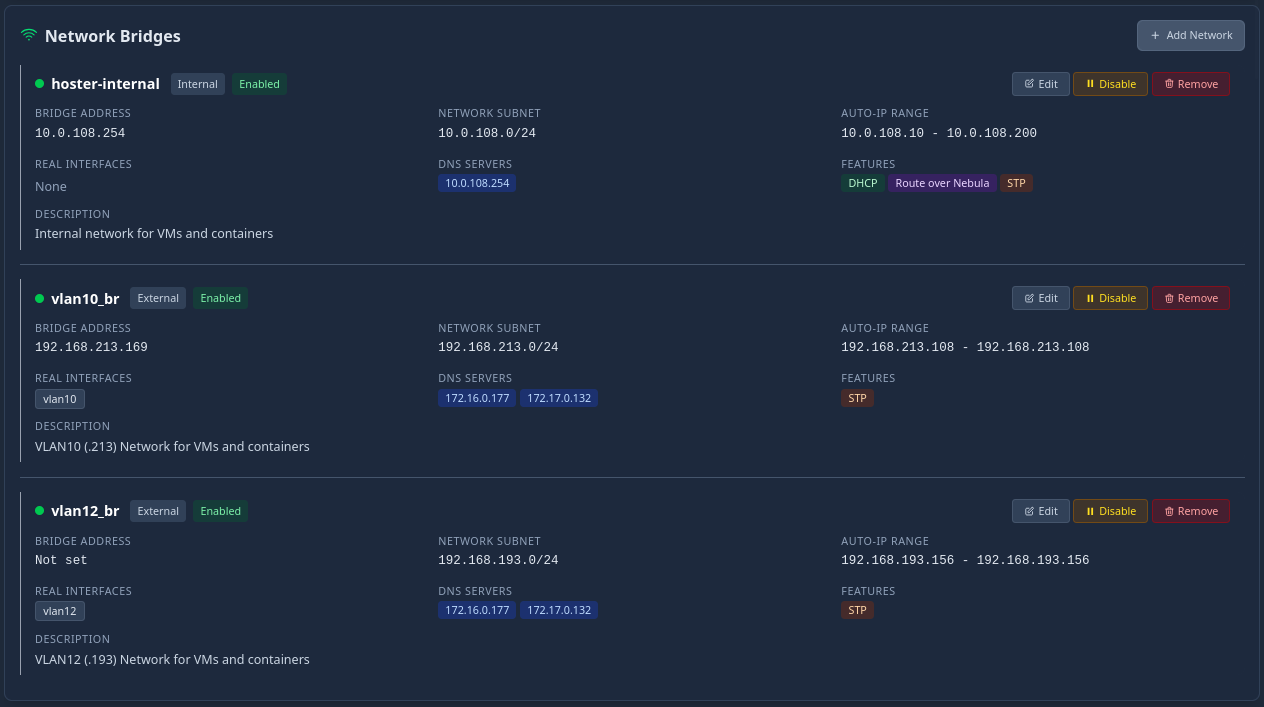1264x707 pixels.
Task: Click the Route over Nebula tag
Action: click(x=942, y=183)
